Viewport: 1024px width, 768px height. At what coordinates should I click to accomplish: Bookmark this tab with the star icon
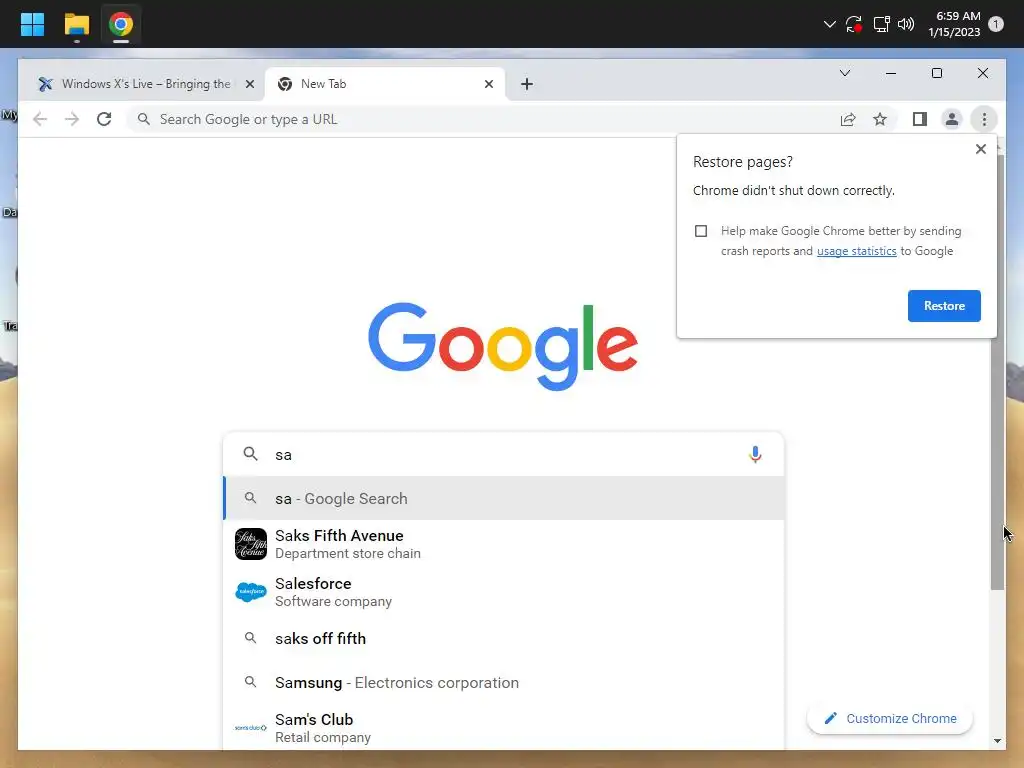880,119
